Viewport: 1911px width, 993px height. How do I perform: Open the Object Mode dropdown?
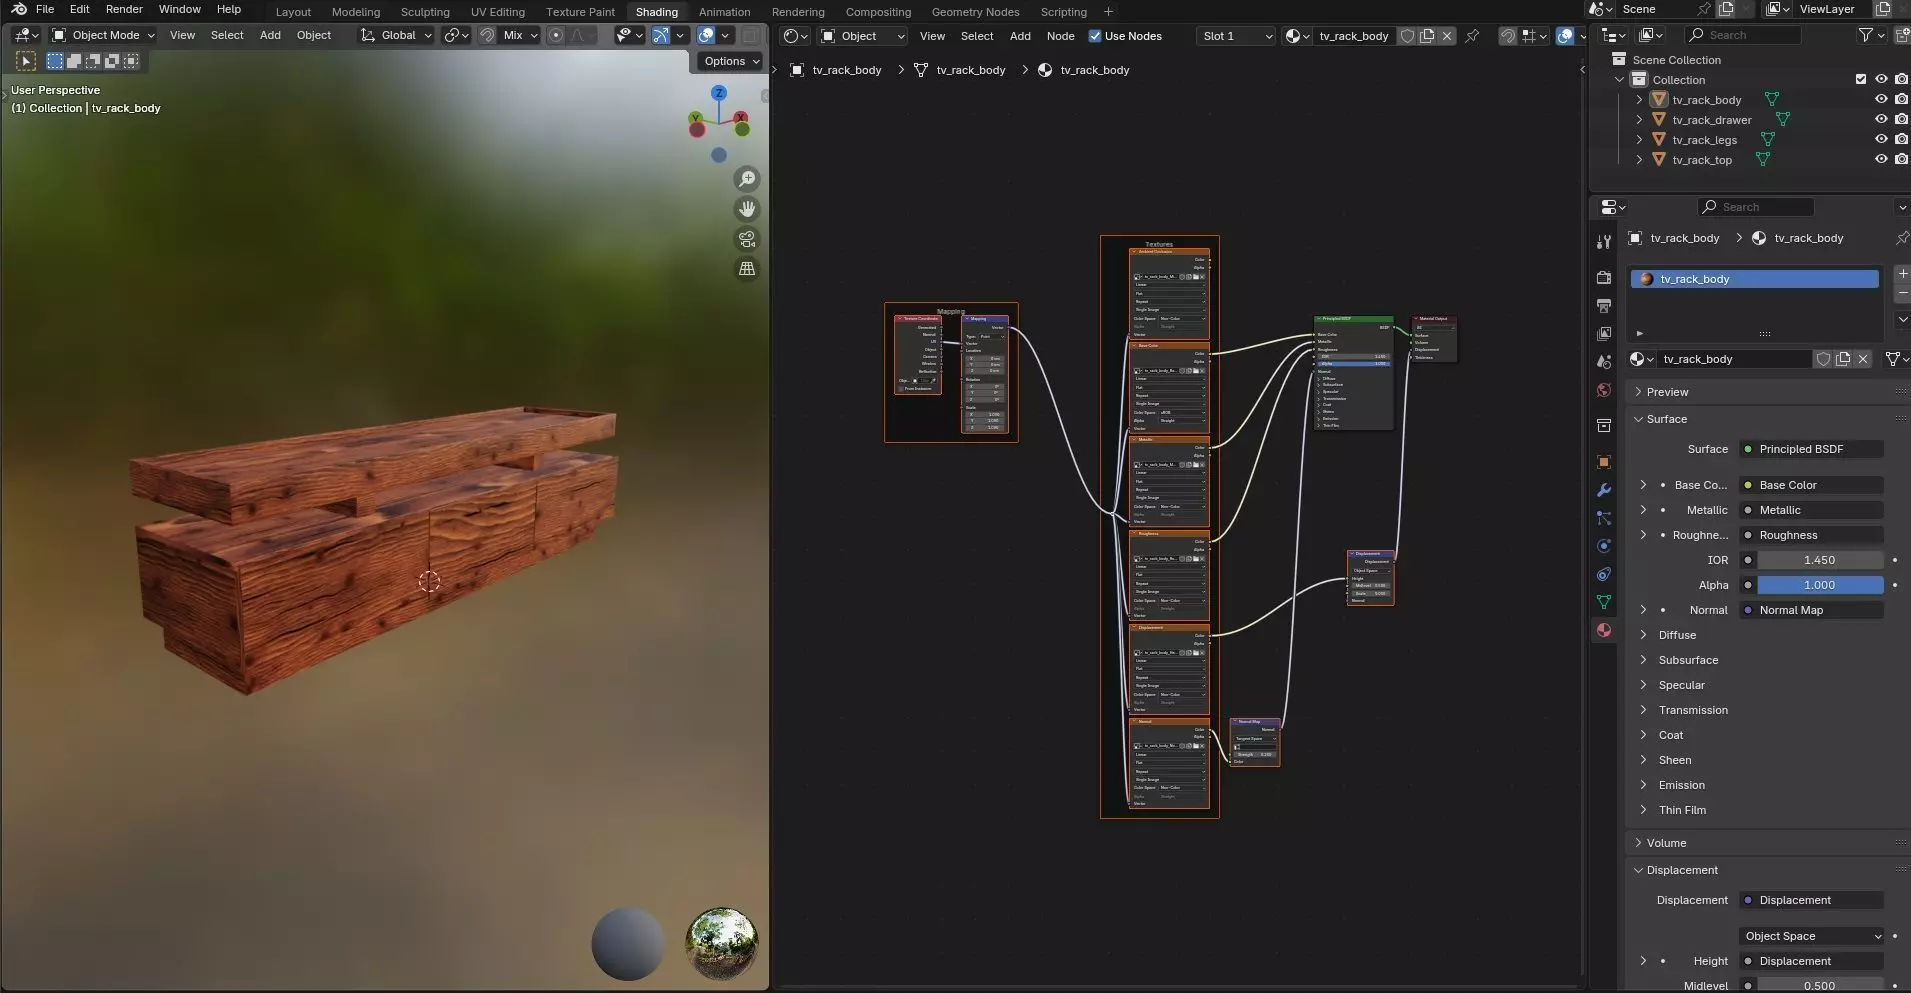click(104, 35)
